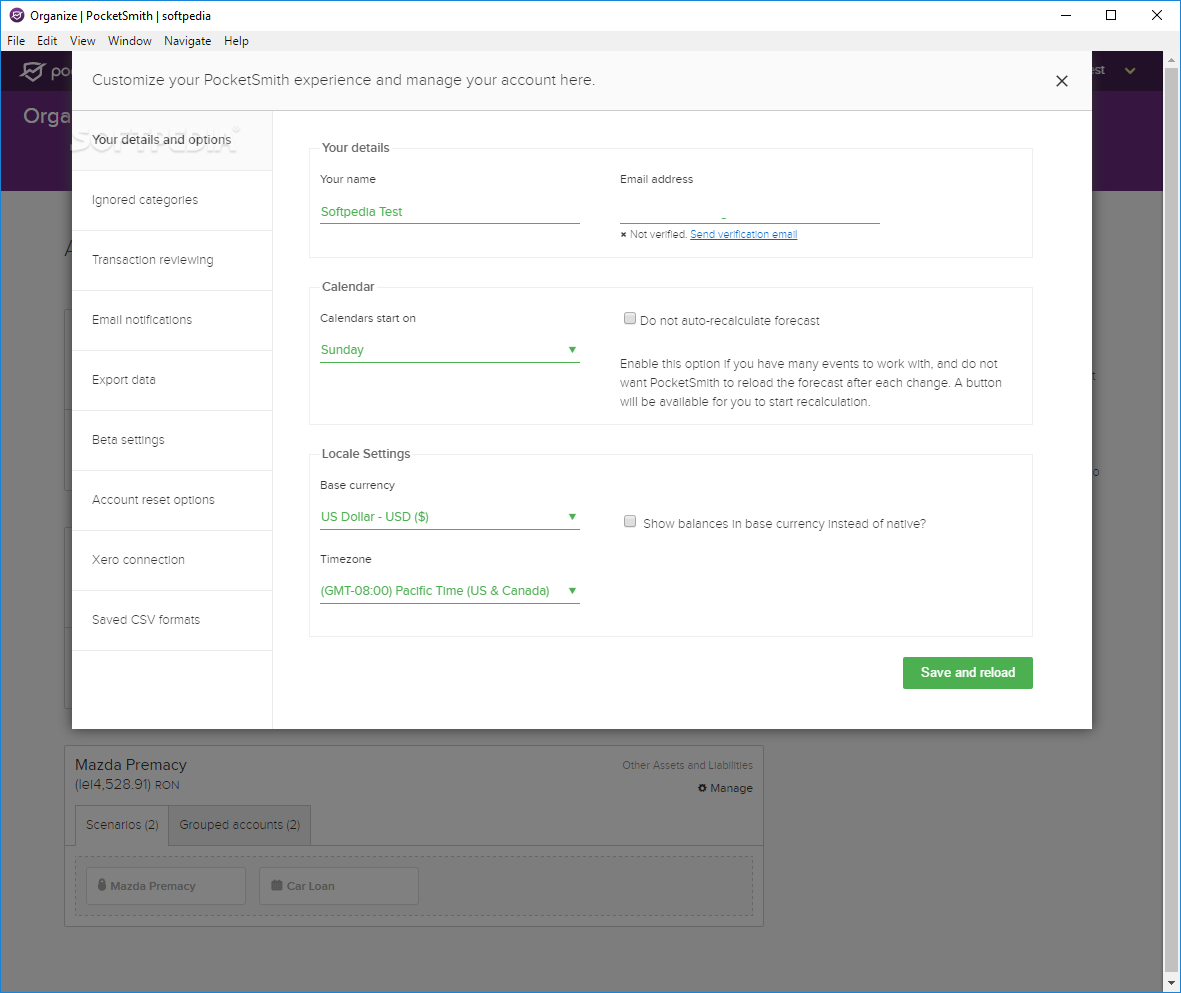Open Xero connection settings

point(172,561)
